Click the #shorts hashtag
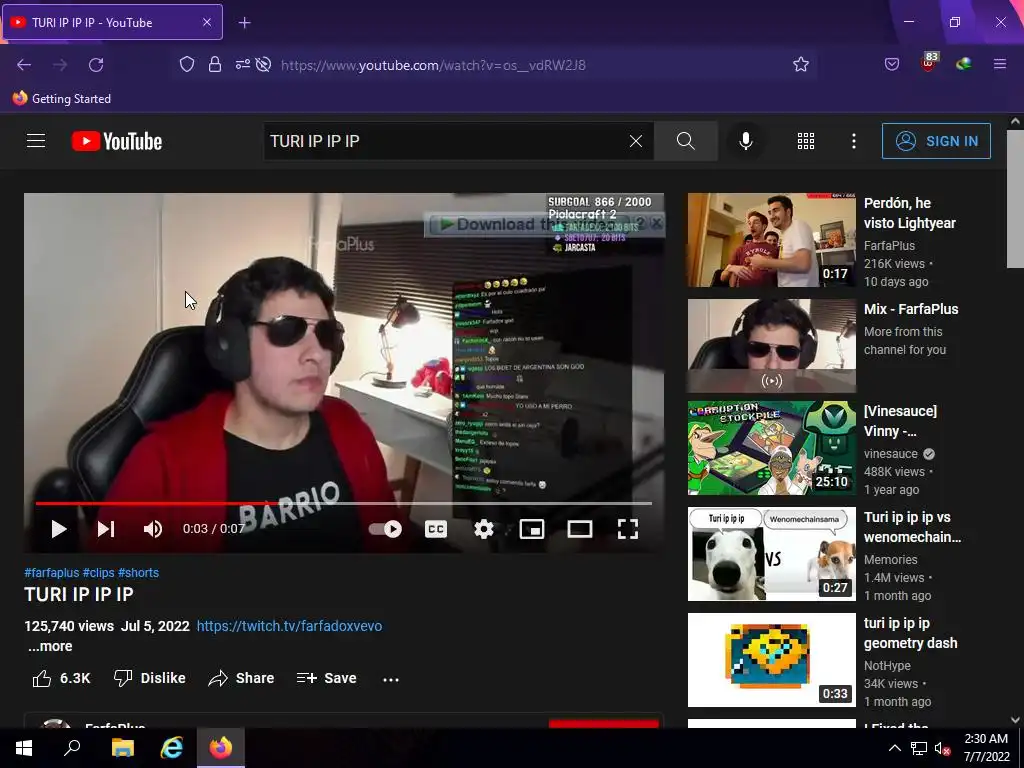This screenshot has height=768, width=1024. 138,573
